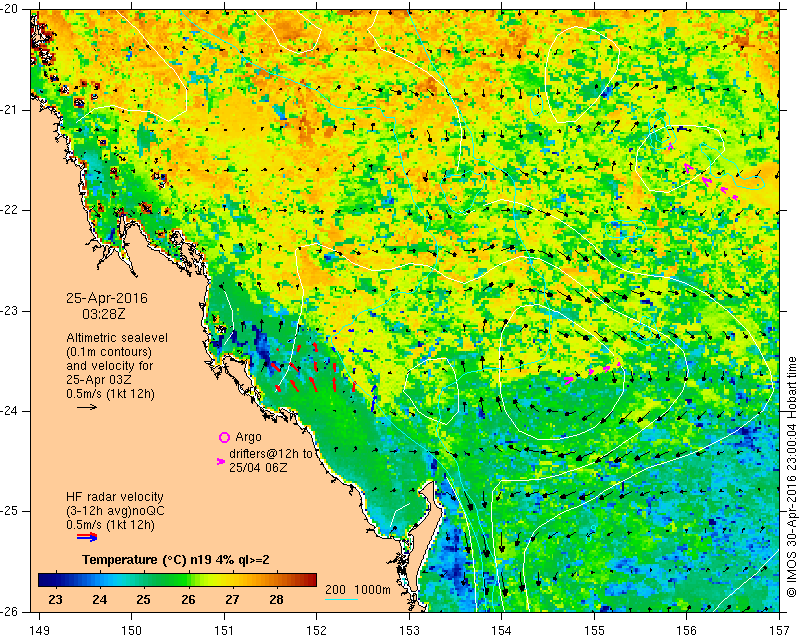The image size is (800, 640).
Task: Click the '(3-12h avg)noQC' text
Action: point(115,511)
